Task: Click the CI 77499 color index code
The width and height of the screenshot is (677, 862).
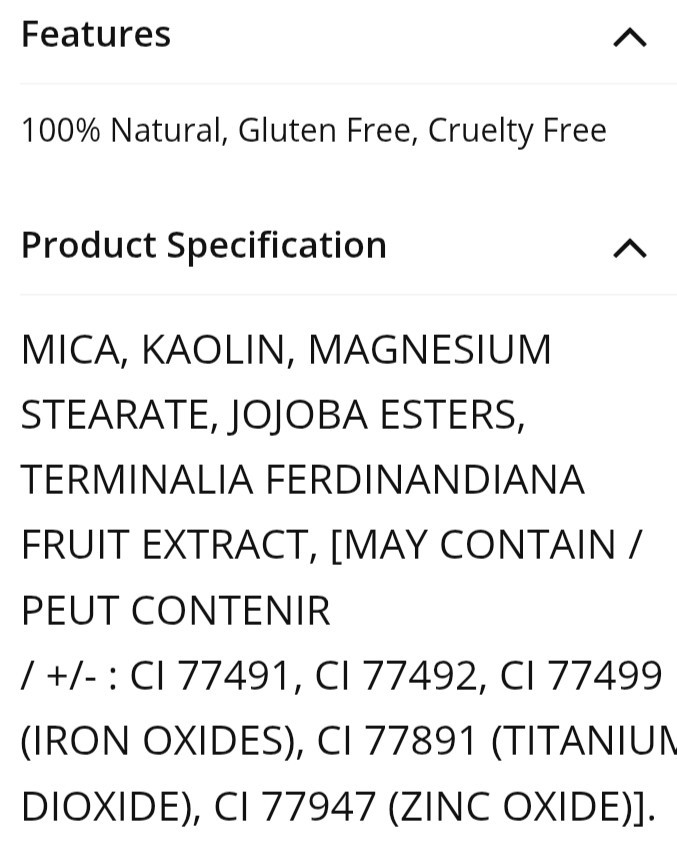Action: tap(581, 675)
